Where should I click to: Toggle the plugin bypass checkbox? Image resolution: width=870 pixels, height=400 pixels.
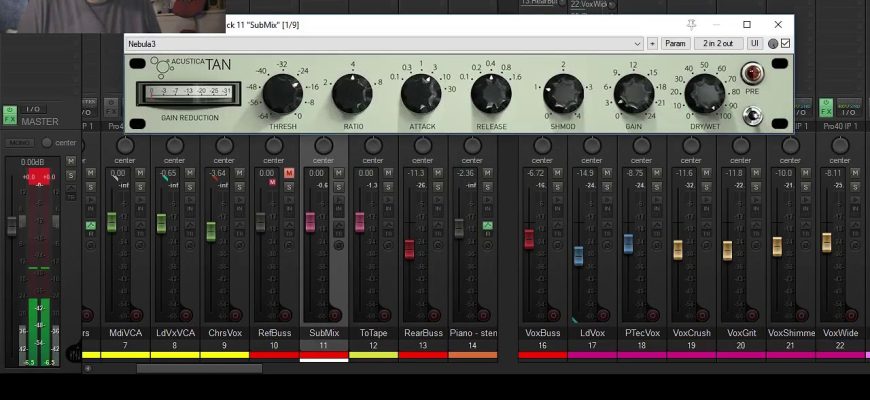point(785,43)
